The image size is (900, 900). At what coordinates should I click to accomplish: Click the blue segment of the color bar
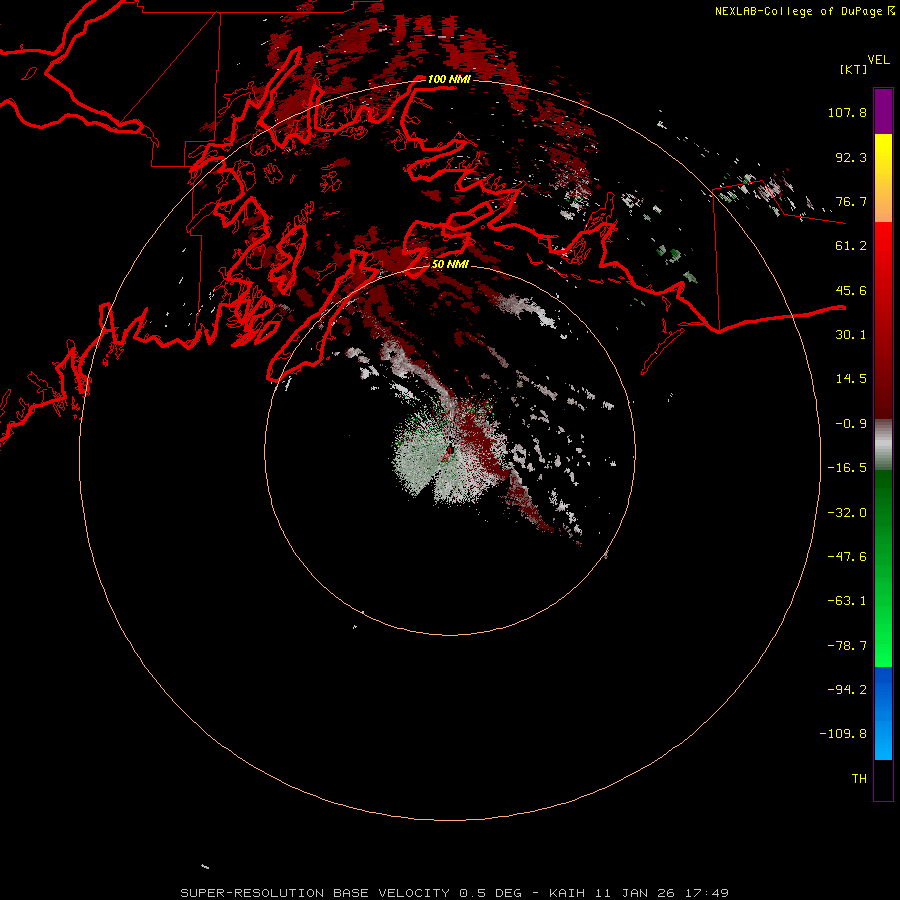tap(883, 713)
